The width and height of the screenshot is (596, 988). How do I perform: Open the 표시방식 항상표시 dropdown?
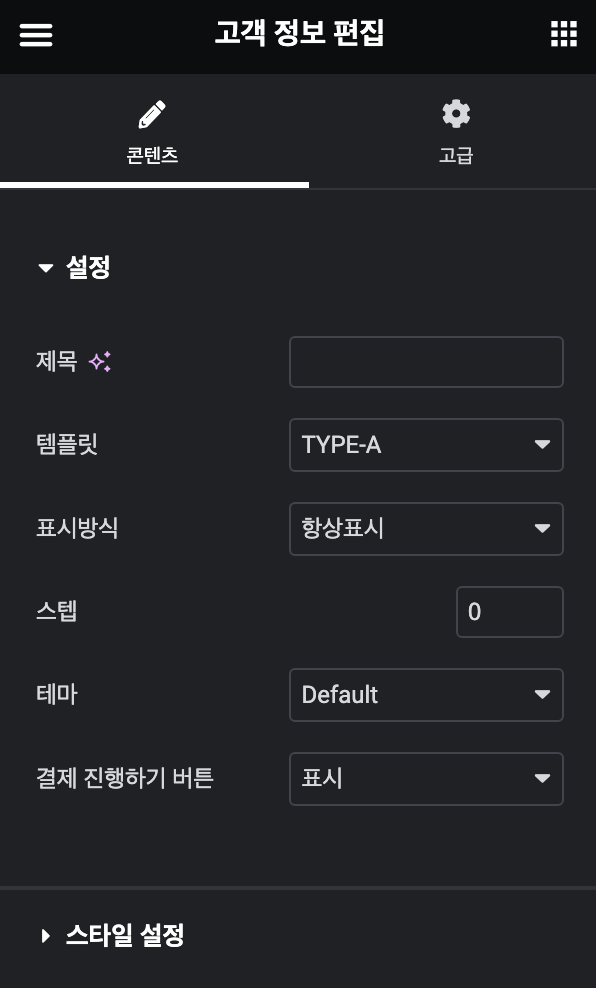(426, 529)
